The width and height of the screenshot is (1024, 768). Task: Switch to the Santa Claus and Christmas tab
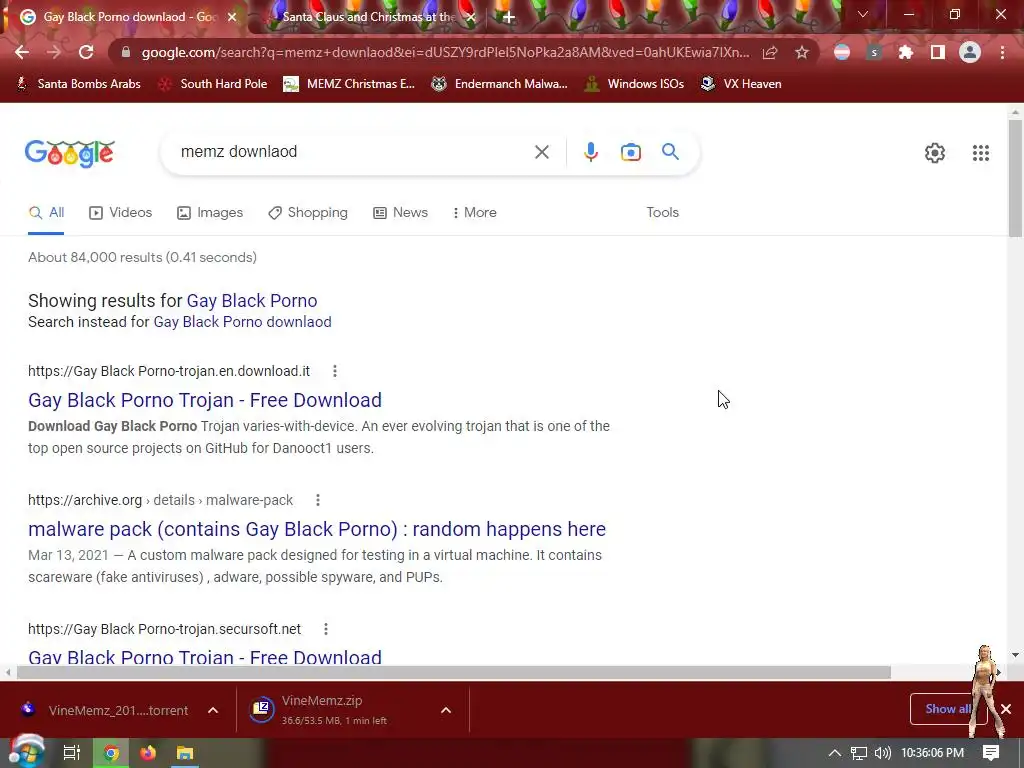click(368, 17)
